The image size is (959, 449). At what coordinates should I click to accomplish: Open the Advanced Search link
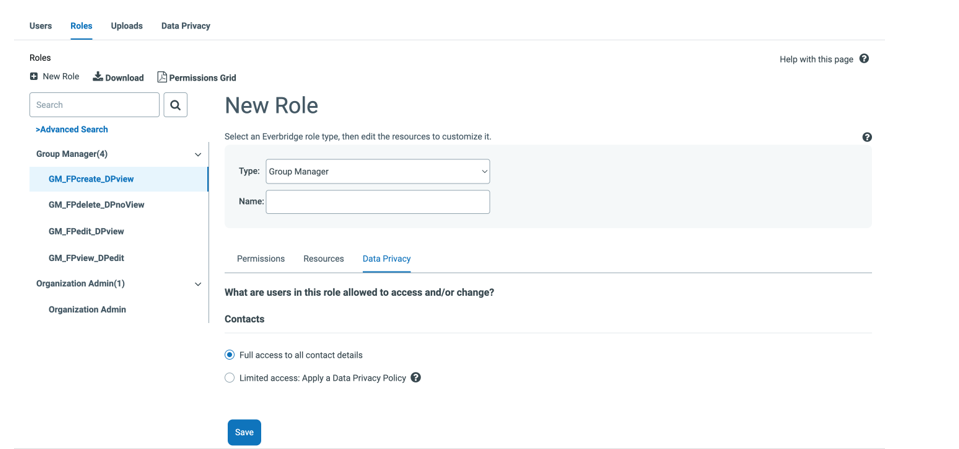click(x=72, y=130)
